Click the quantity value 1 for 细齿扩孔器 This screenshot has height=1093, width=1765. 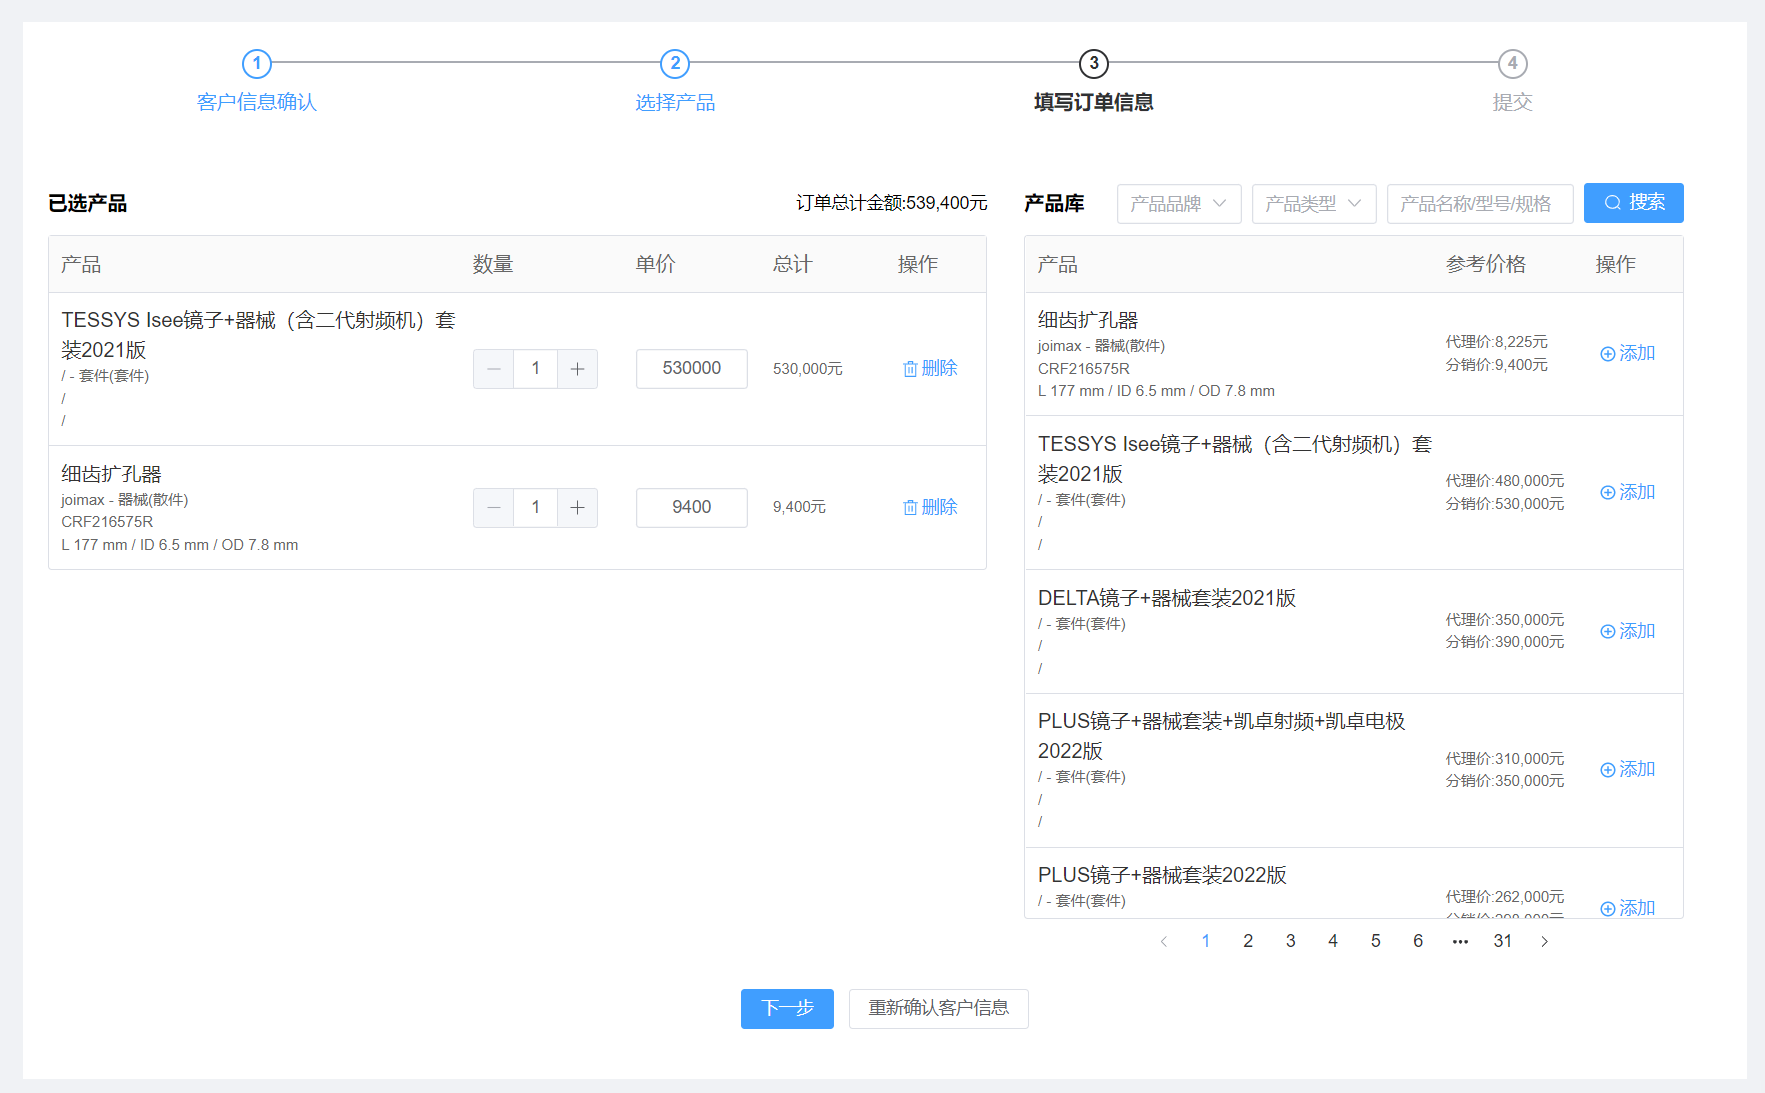[536, 508]
